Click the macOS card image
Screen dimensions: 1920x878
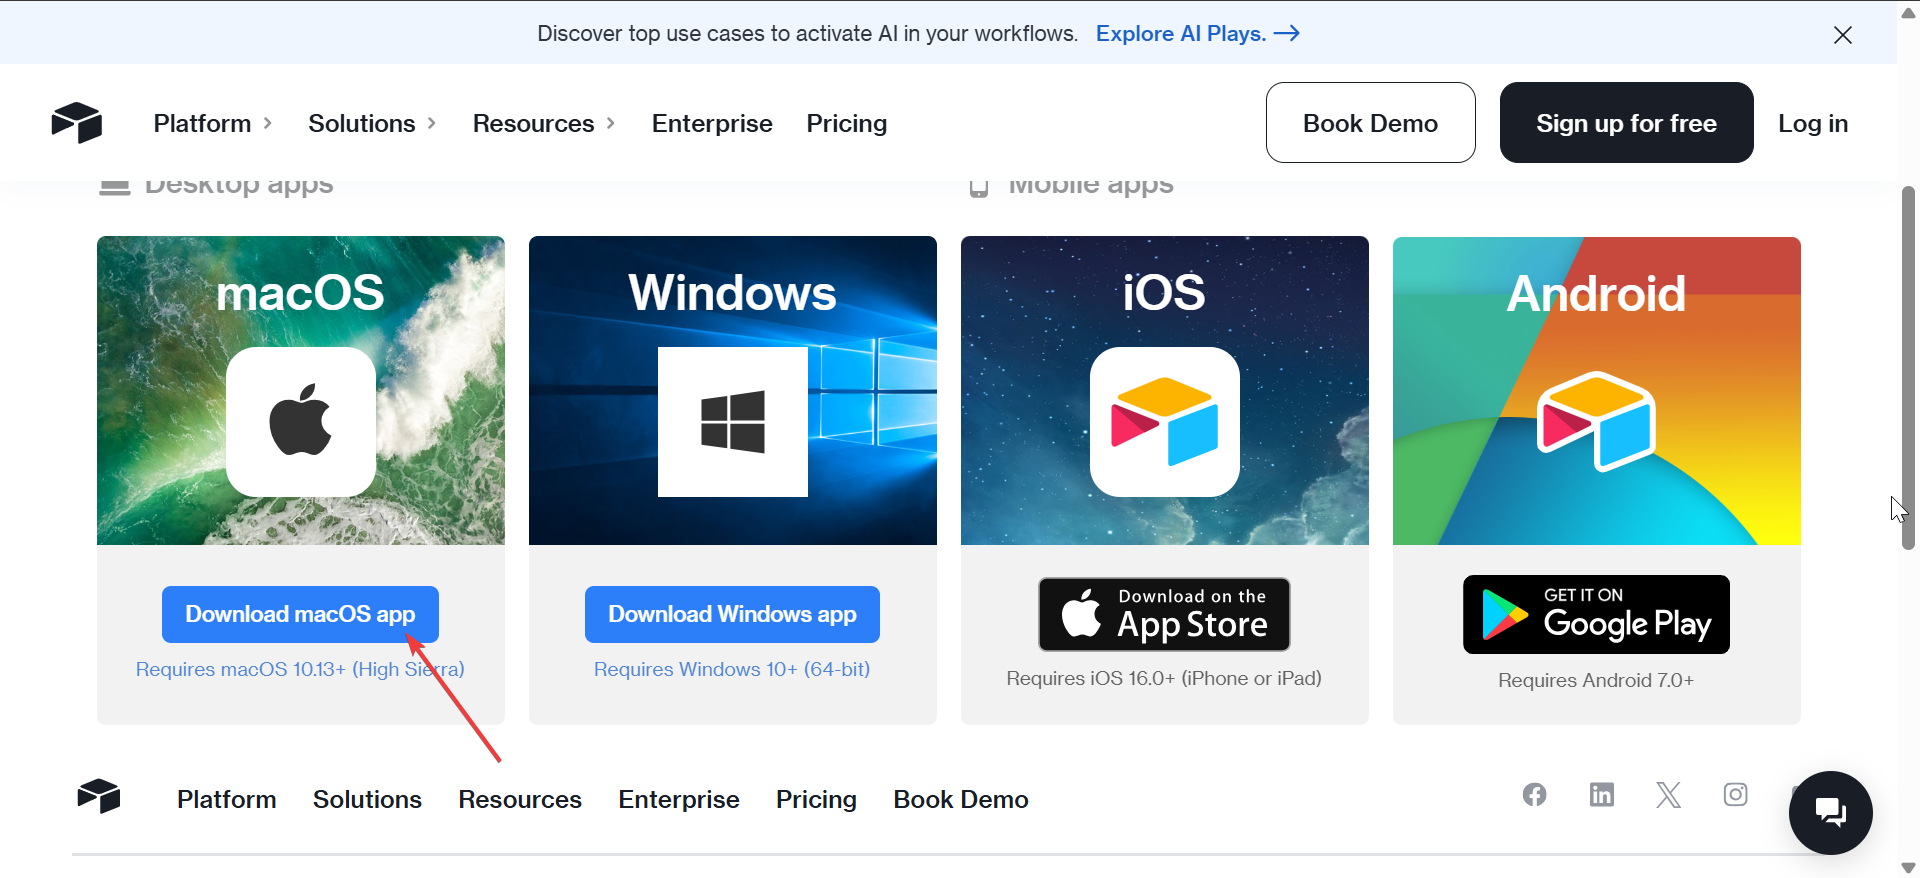tap(301, 390)
